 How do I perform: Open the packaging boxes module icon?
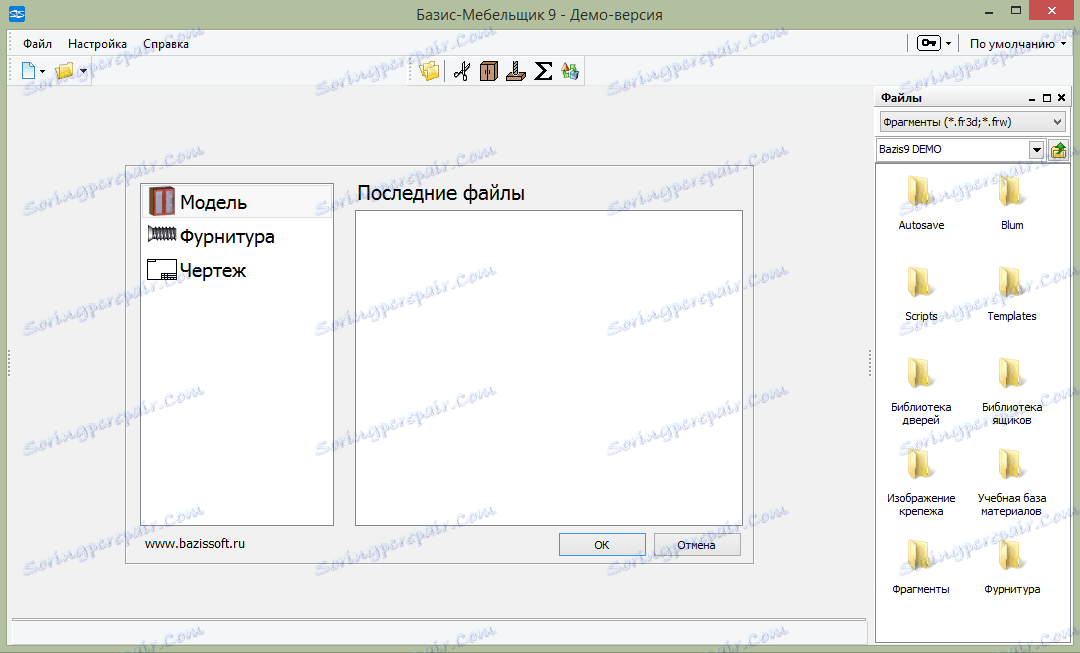click(x=570, y=70)
